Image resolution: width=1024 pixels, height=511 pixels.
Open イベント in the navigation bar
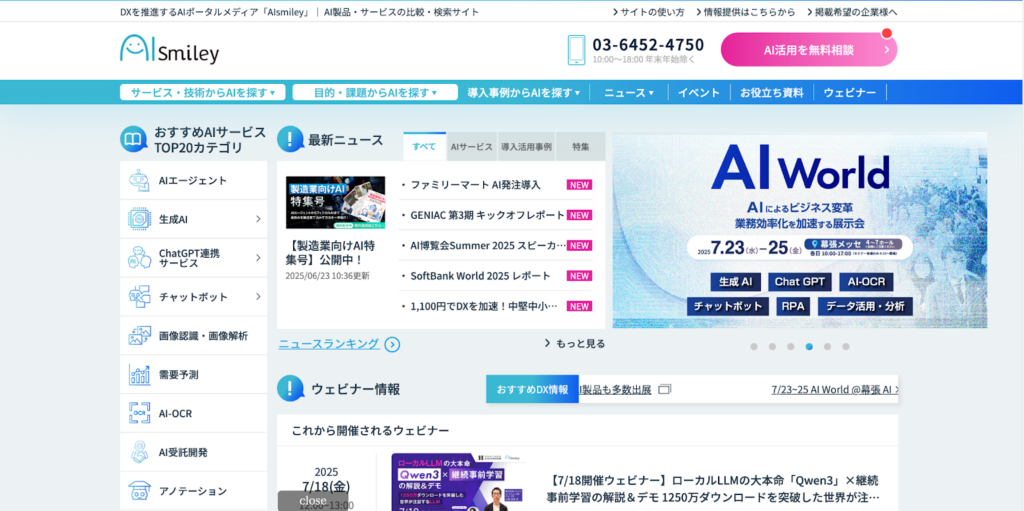click(x=699, y=93)
